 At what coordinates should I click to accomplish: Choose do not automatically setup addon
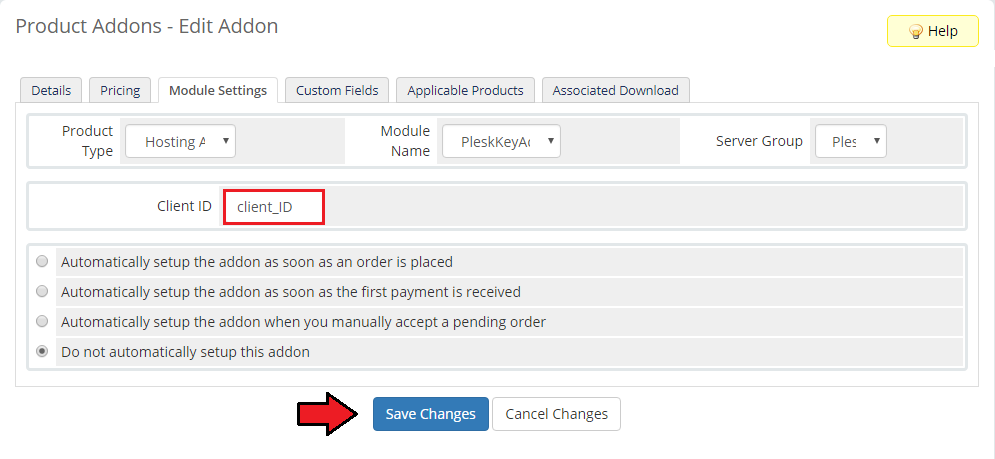click(x=42, y=351)
